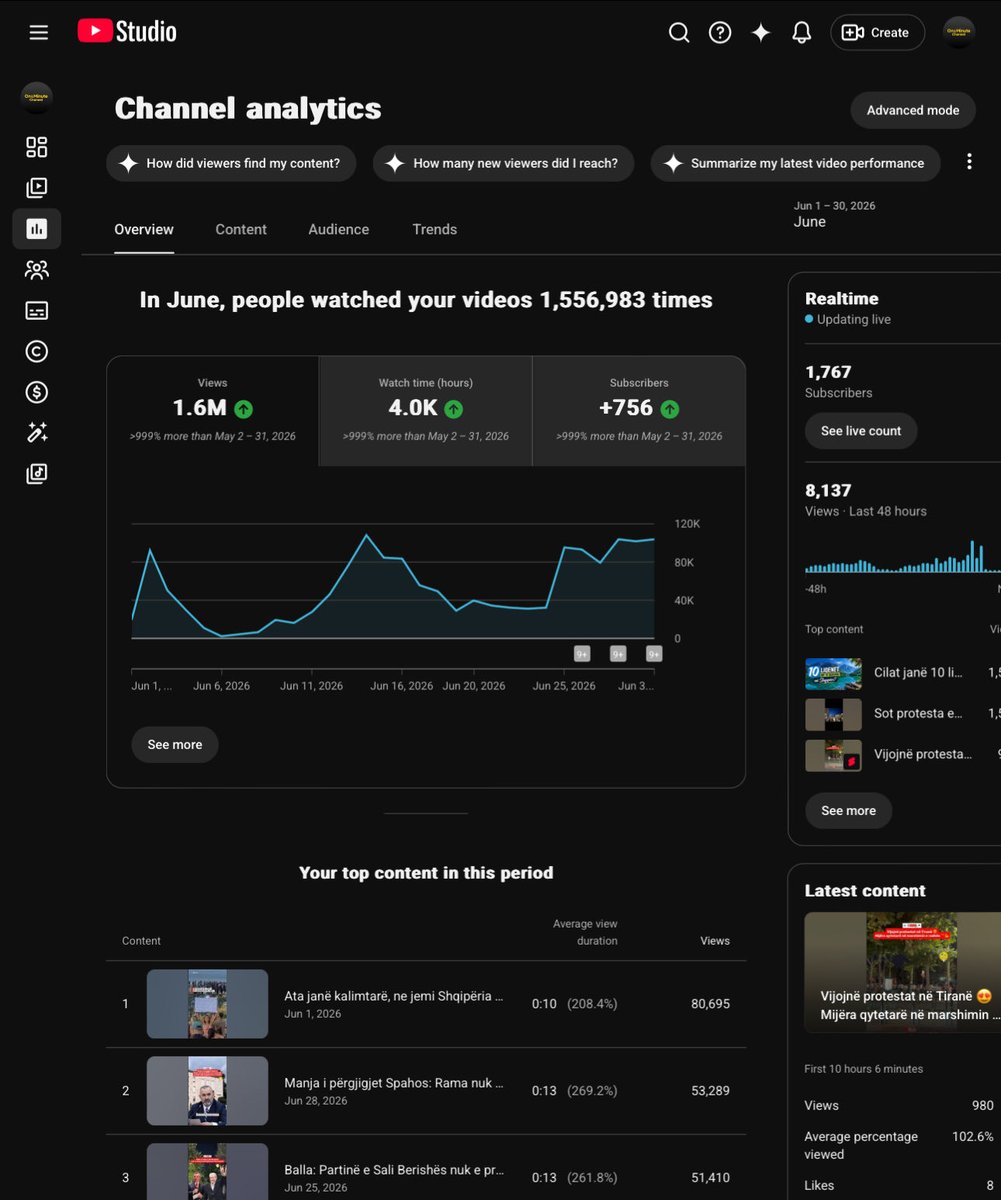The image size is (1001, 1200).
Task: Open the account avatar in top right
Action: click(x=959, y=32)
